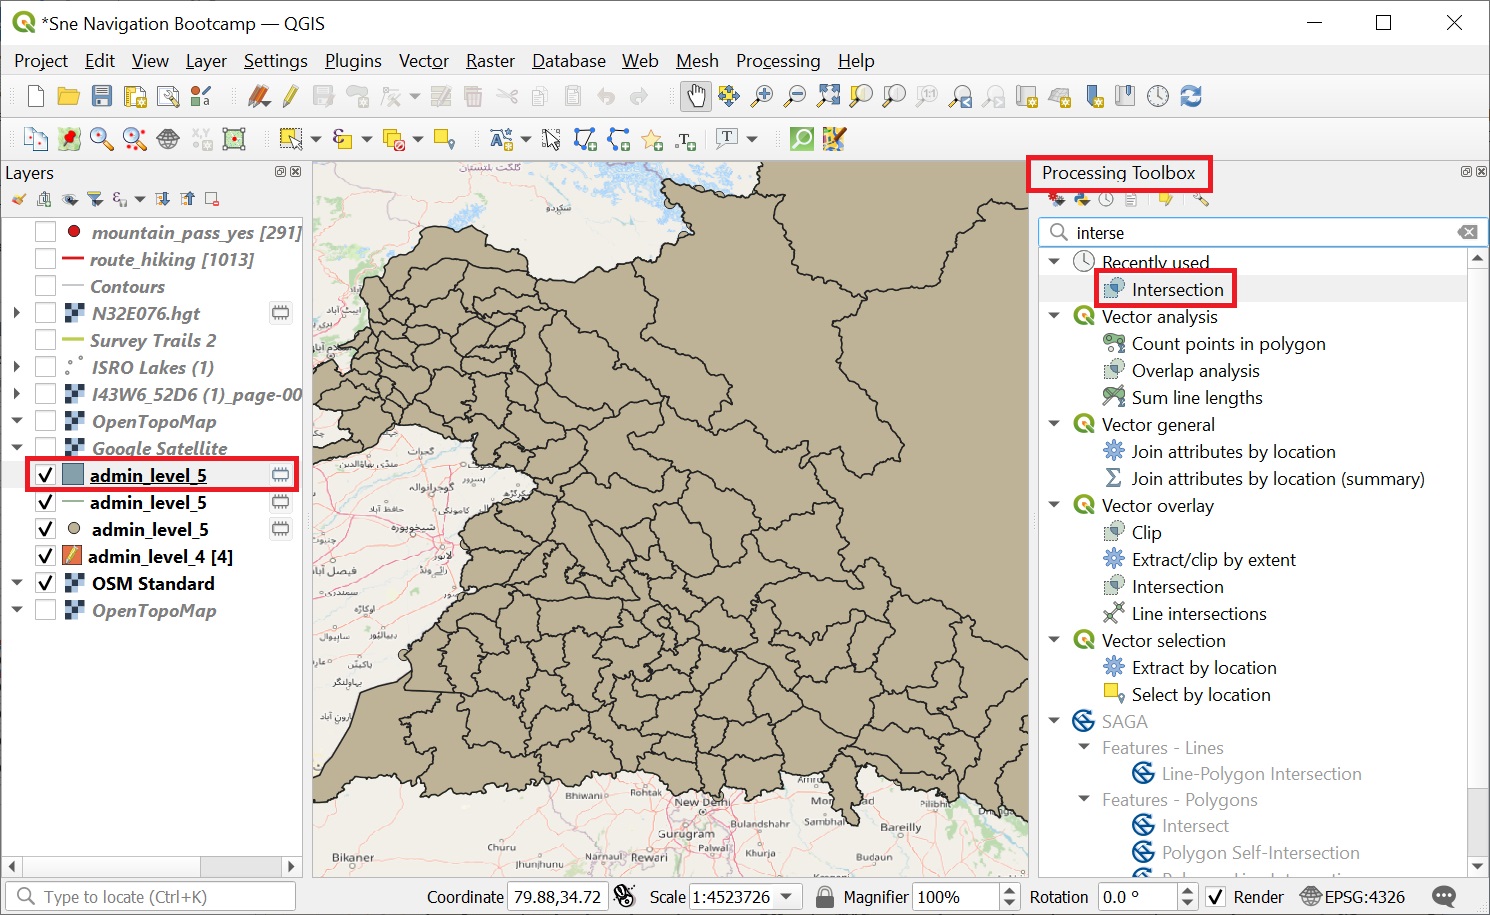
Task: Open a project using the folder icon
Action: click(69, 96)
